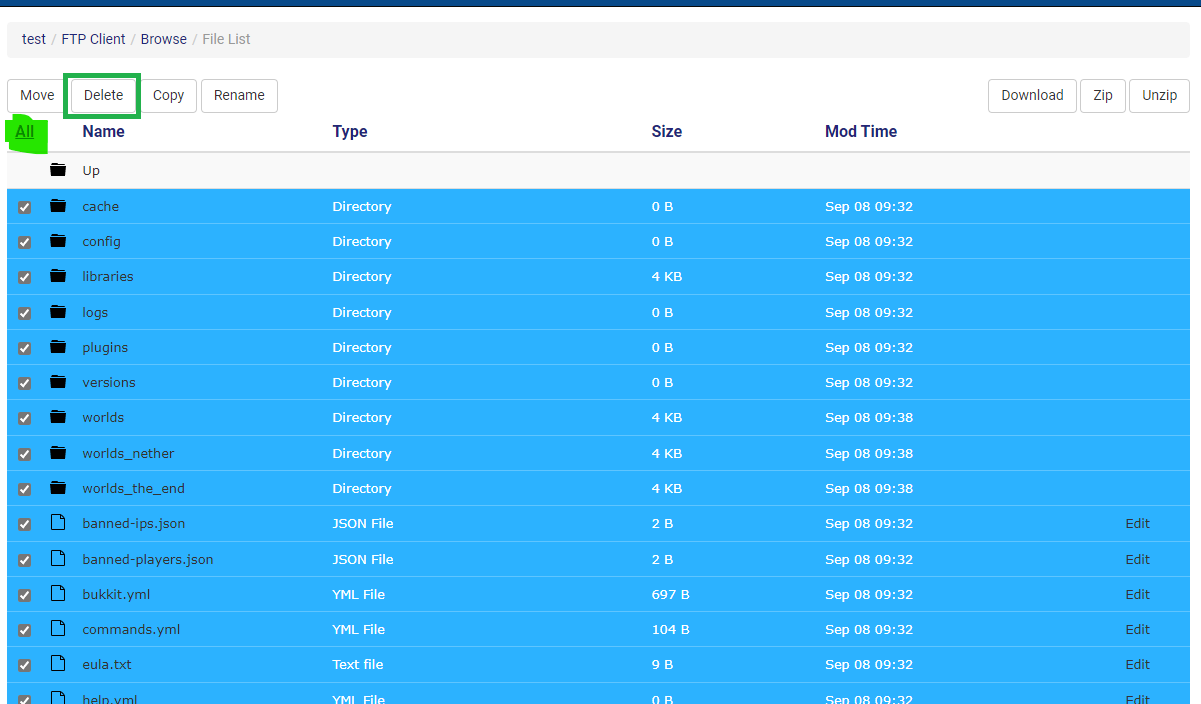This screenshot has width=1201, height=704.
Task: Click the eula.txt file icon
Action: click(58, 664)
